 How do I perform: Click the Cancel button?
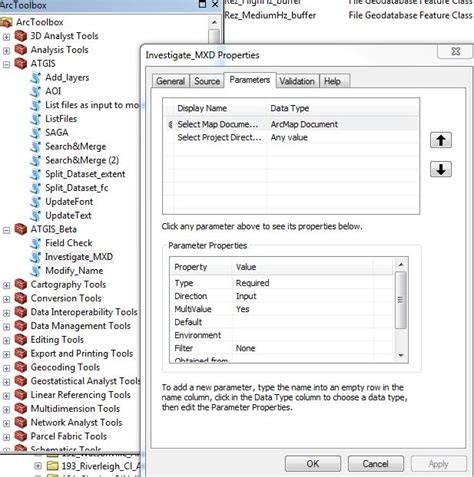[376, 464]
